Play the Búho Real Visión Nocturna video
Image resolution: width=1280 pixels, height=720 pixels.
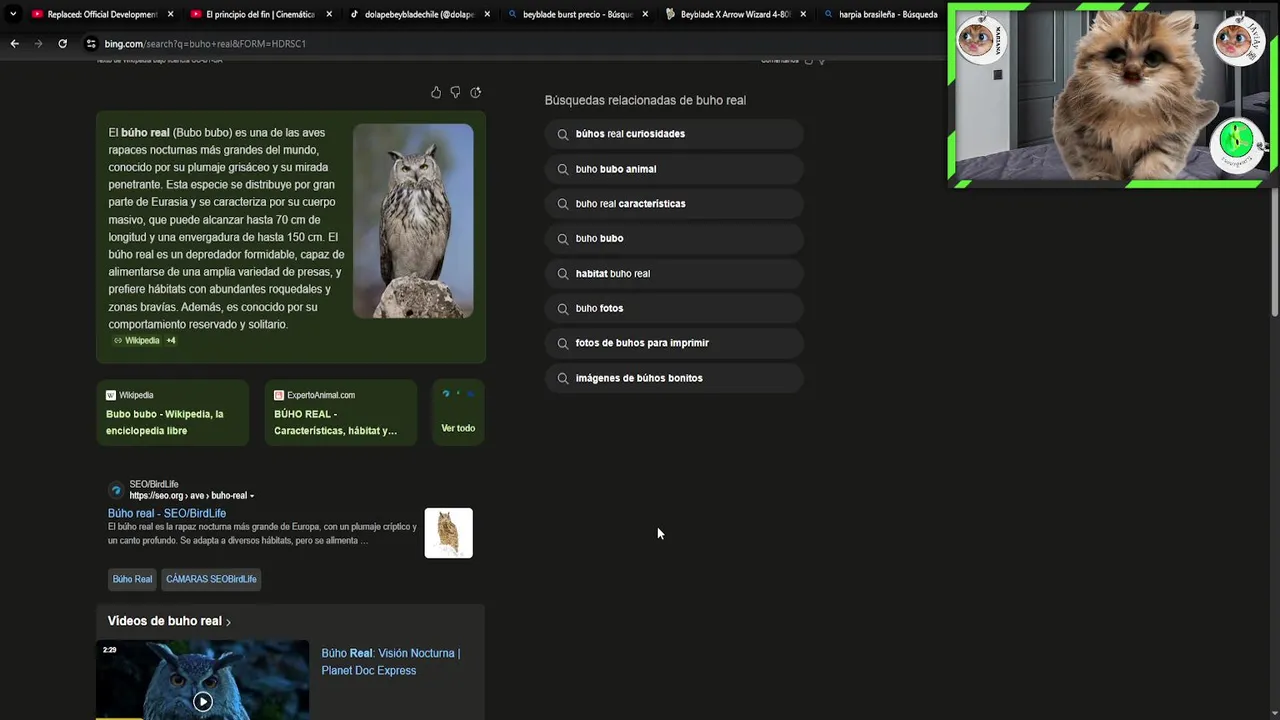(x=203, y=702)
